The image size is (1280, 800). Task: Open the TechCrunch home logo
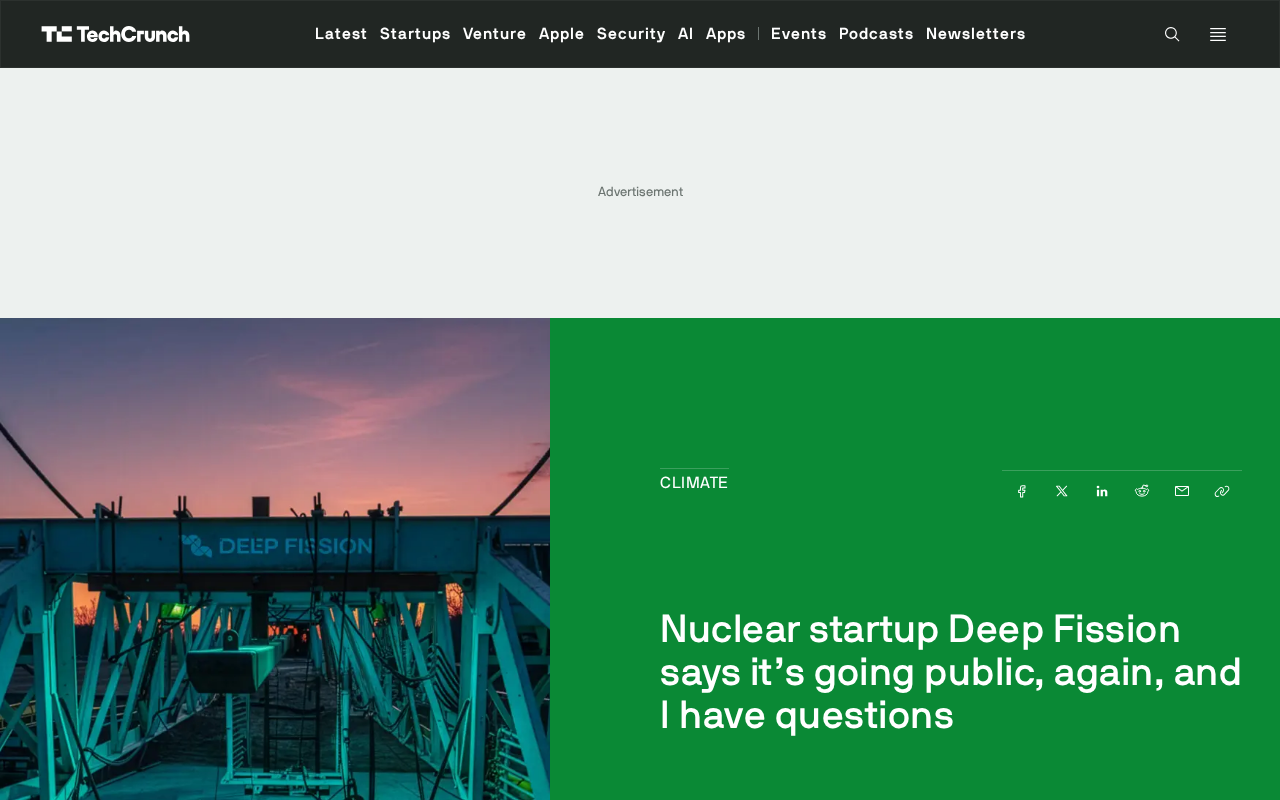pos(115,34)
